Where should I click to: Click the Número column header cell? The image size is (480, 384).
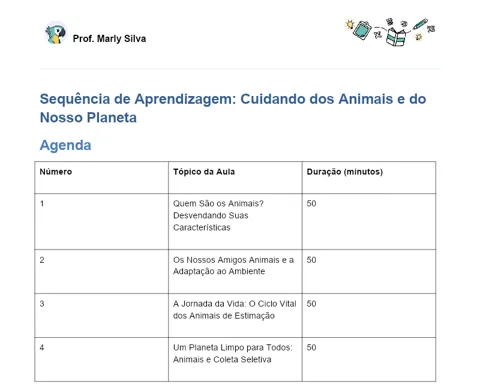click(x=102, y=178)
